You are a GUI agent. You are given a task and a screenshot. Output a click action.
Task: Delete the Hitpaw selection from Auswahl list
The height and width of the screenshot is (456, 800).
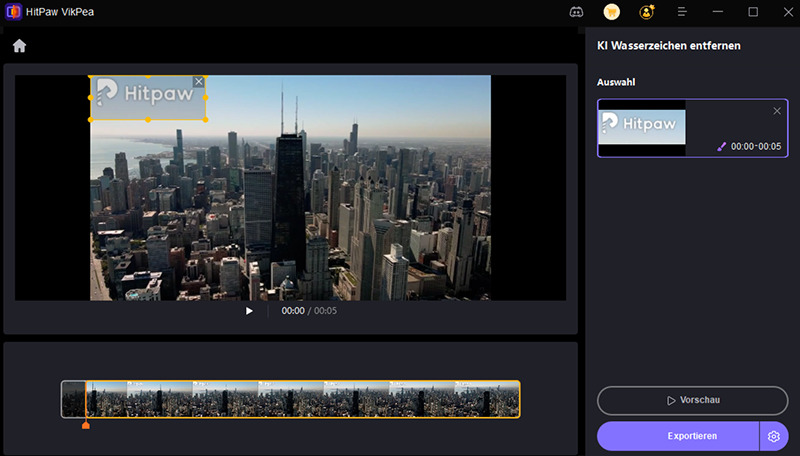(x=777, y=111)
